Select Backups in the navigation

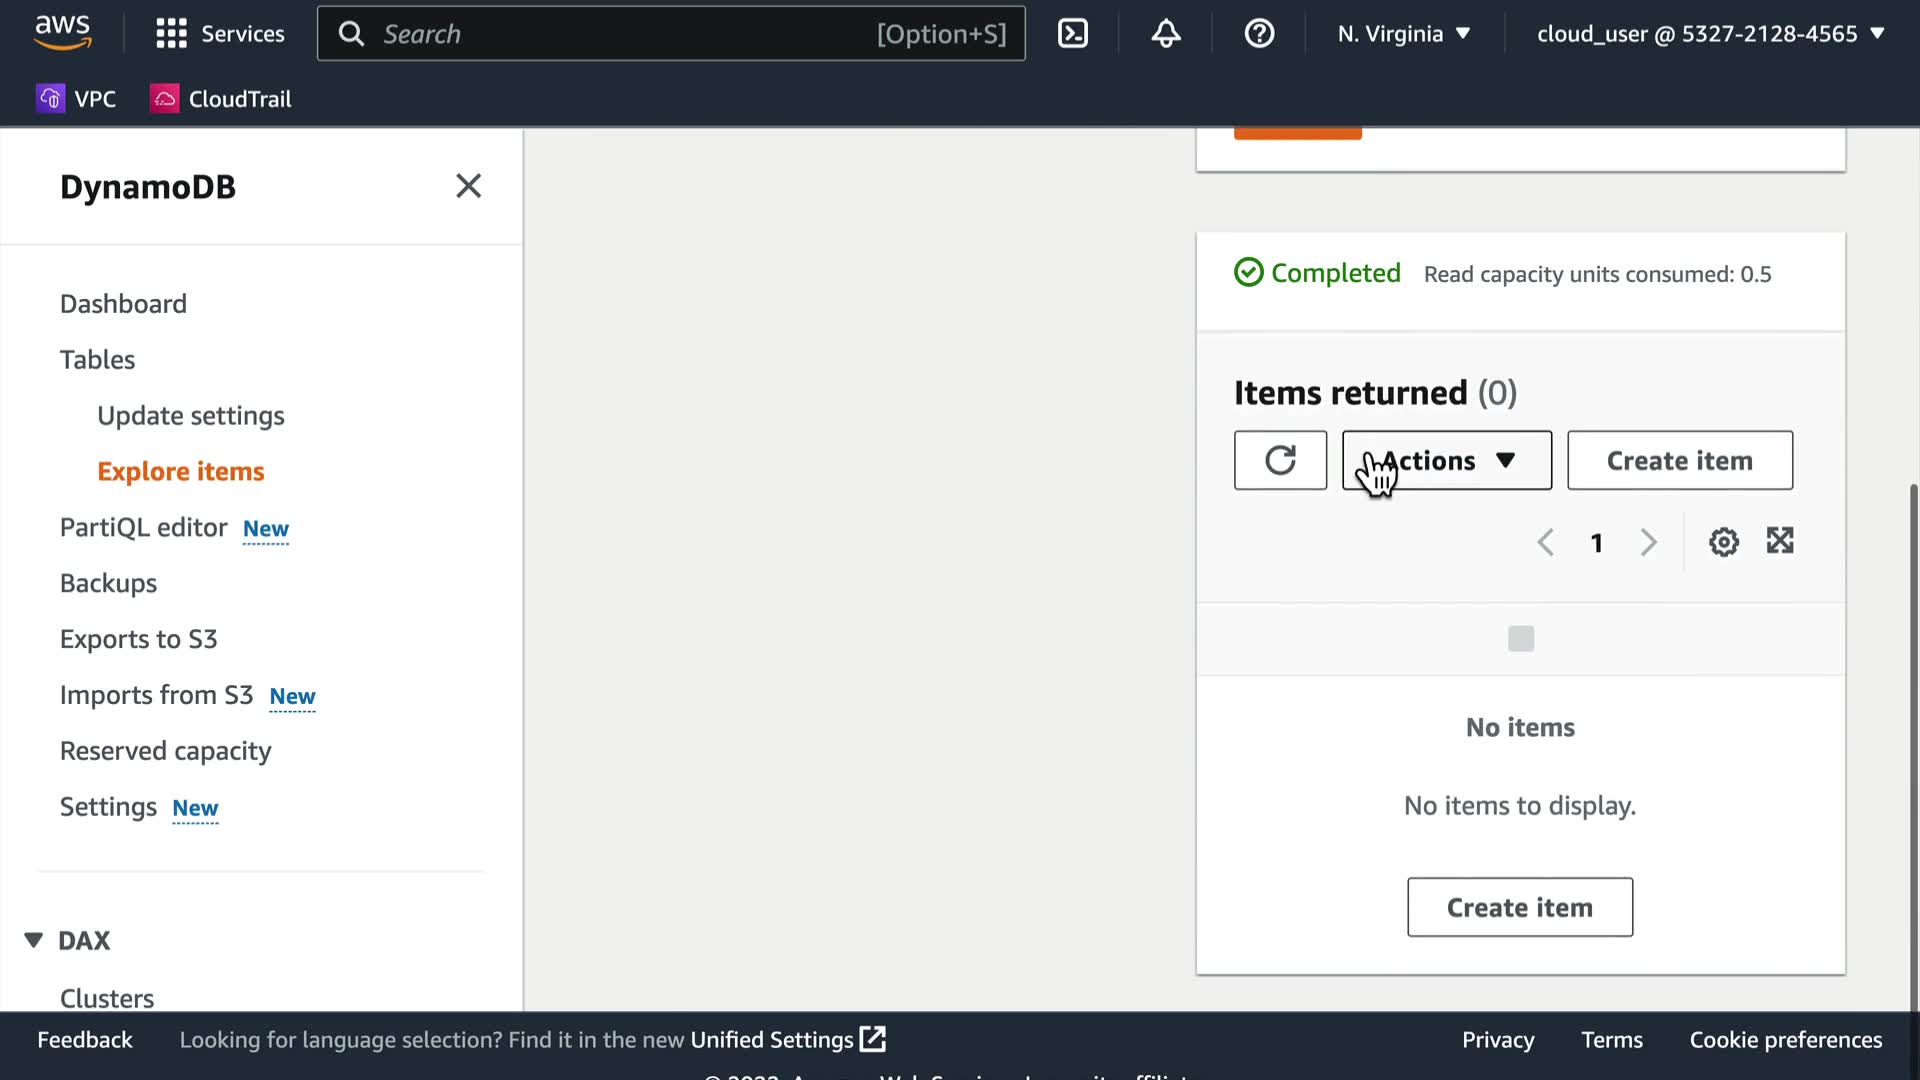pyautogui.click(x=108, y=583)
